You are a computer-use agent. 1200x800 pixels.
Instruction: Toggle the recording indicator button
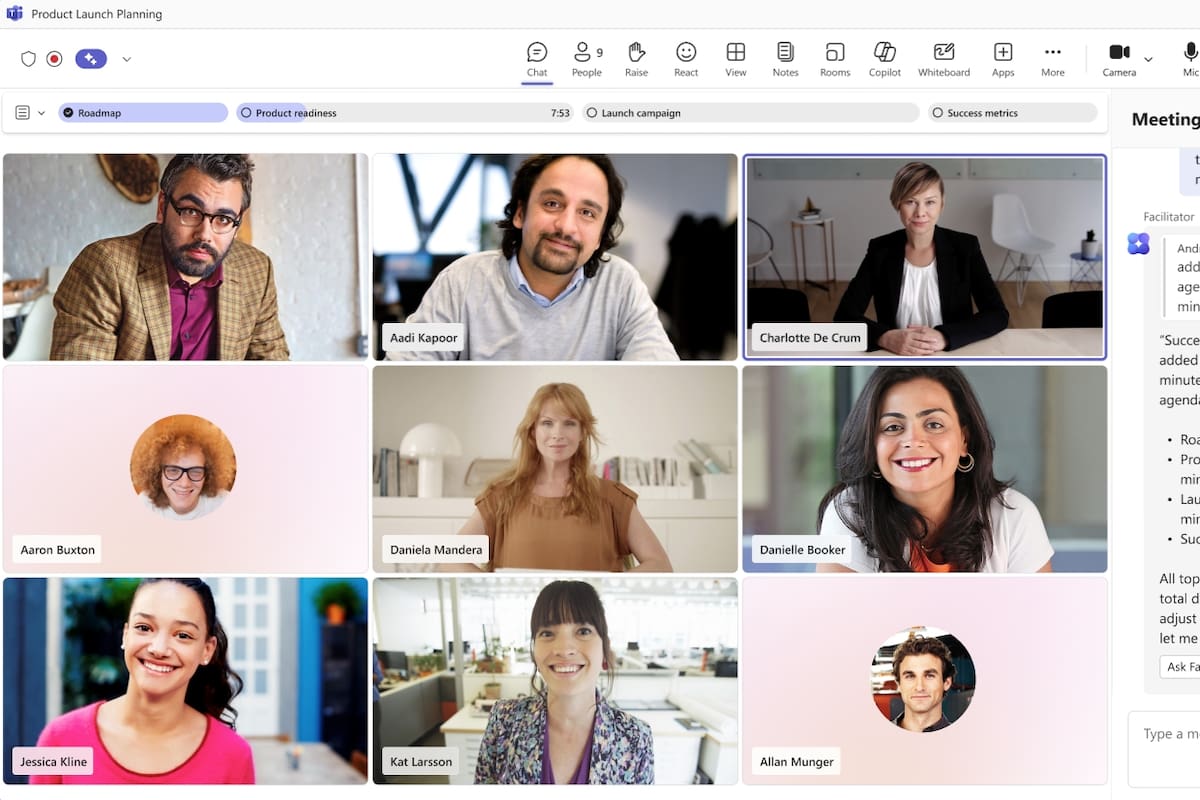55,59
